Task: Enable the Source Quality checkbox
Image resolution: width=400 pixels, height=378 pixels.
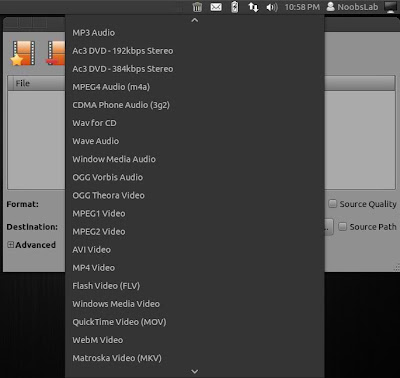Action: [333, 204]
